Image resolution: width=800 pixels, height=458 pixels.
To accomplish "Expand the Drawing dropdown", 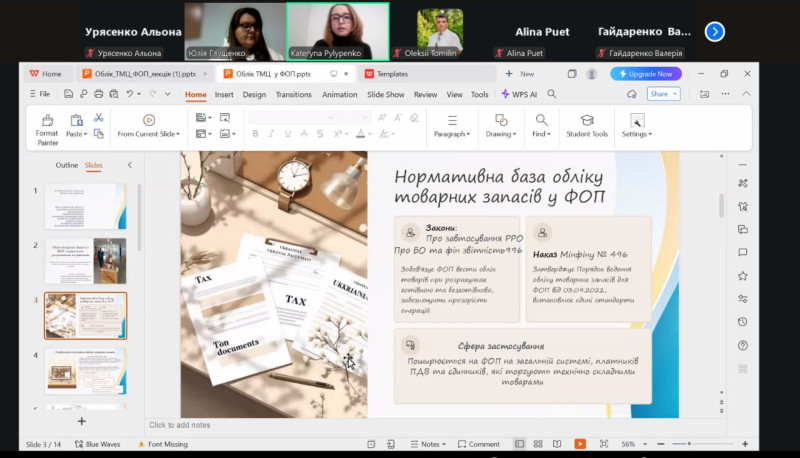I will 501,134.
